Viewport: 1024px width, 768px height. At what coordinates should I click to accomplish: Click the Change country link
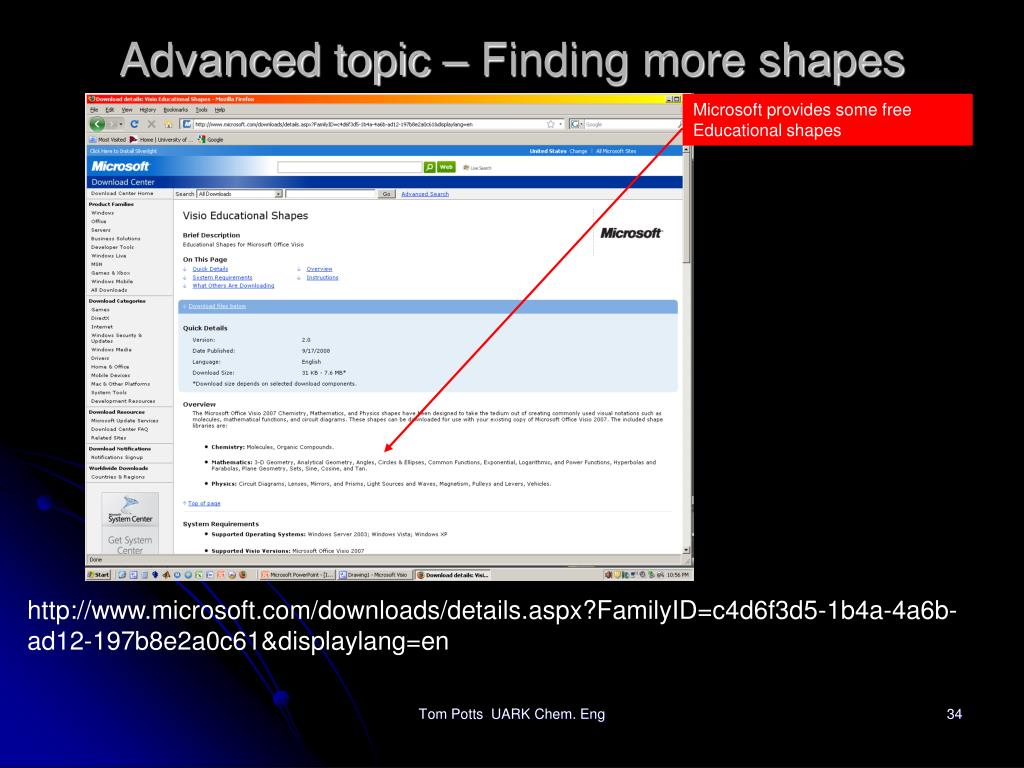coord(579,151)
